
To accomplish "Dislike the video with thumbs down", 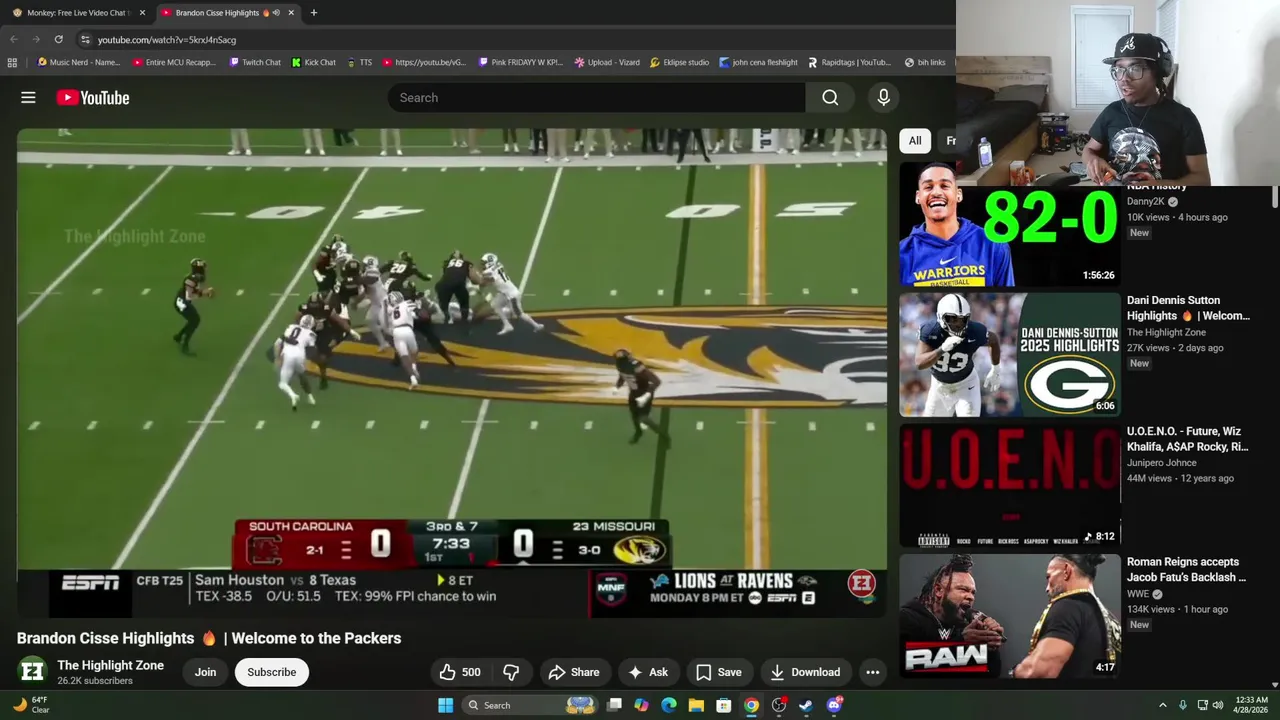I will tap(511, 672).
